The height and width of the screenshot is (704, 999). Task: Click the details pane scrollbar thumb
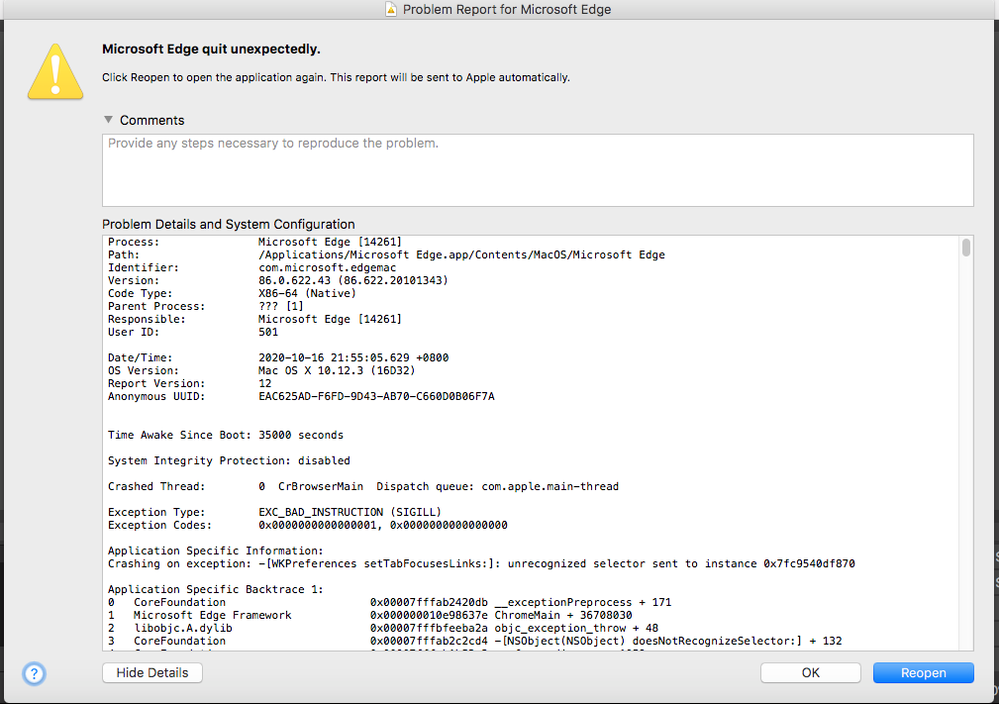(966, 247)
